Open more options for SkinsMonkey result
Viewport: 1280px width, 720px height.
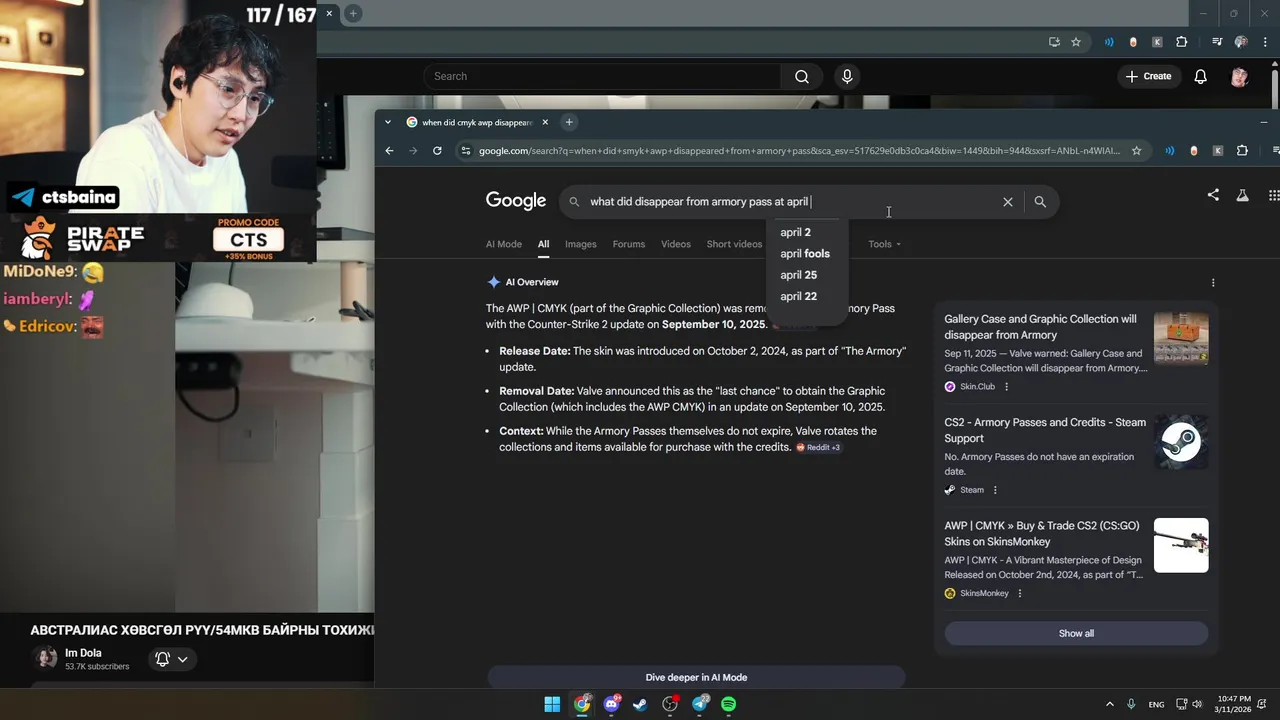(x=1019, y=594)
